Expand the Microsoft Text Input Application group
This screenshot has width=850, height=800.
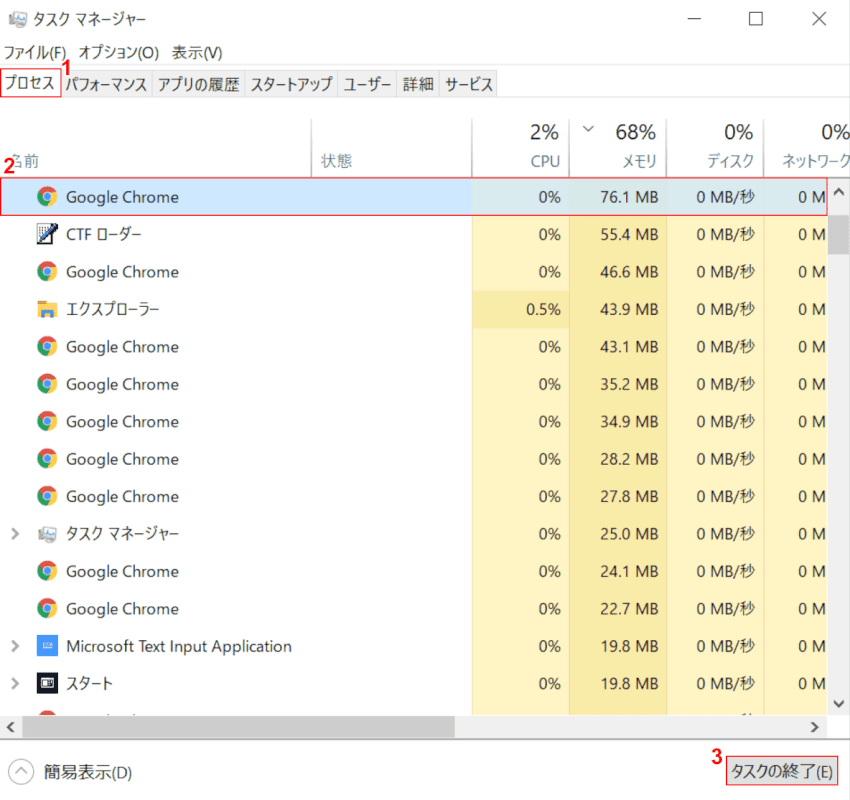(x=15, y=646)
